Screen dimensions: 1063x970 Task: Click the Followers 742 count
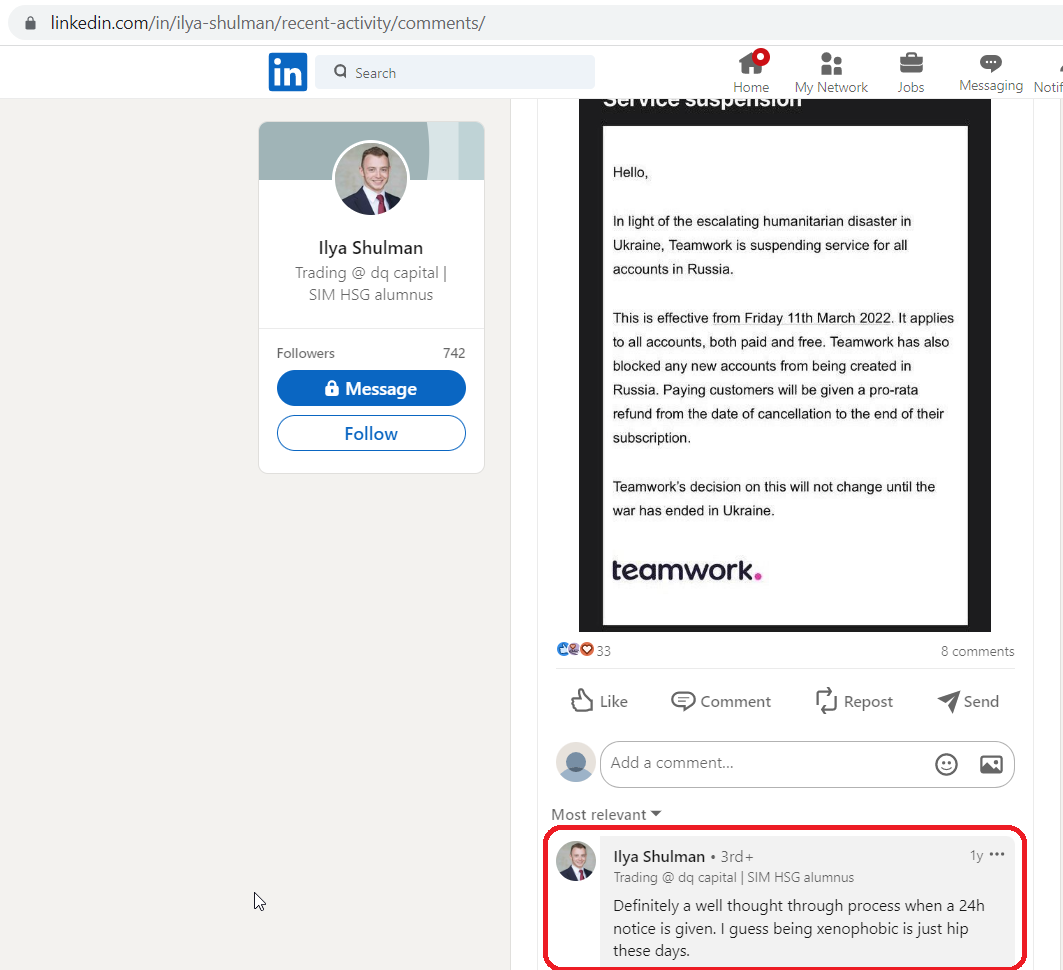point(371,353)
